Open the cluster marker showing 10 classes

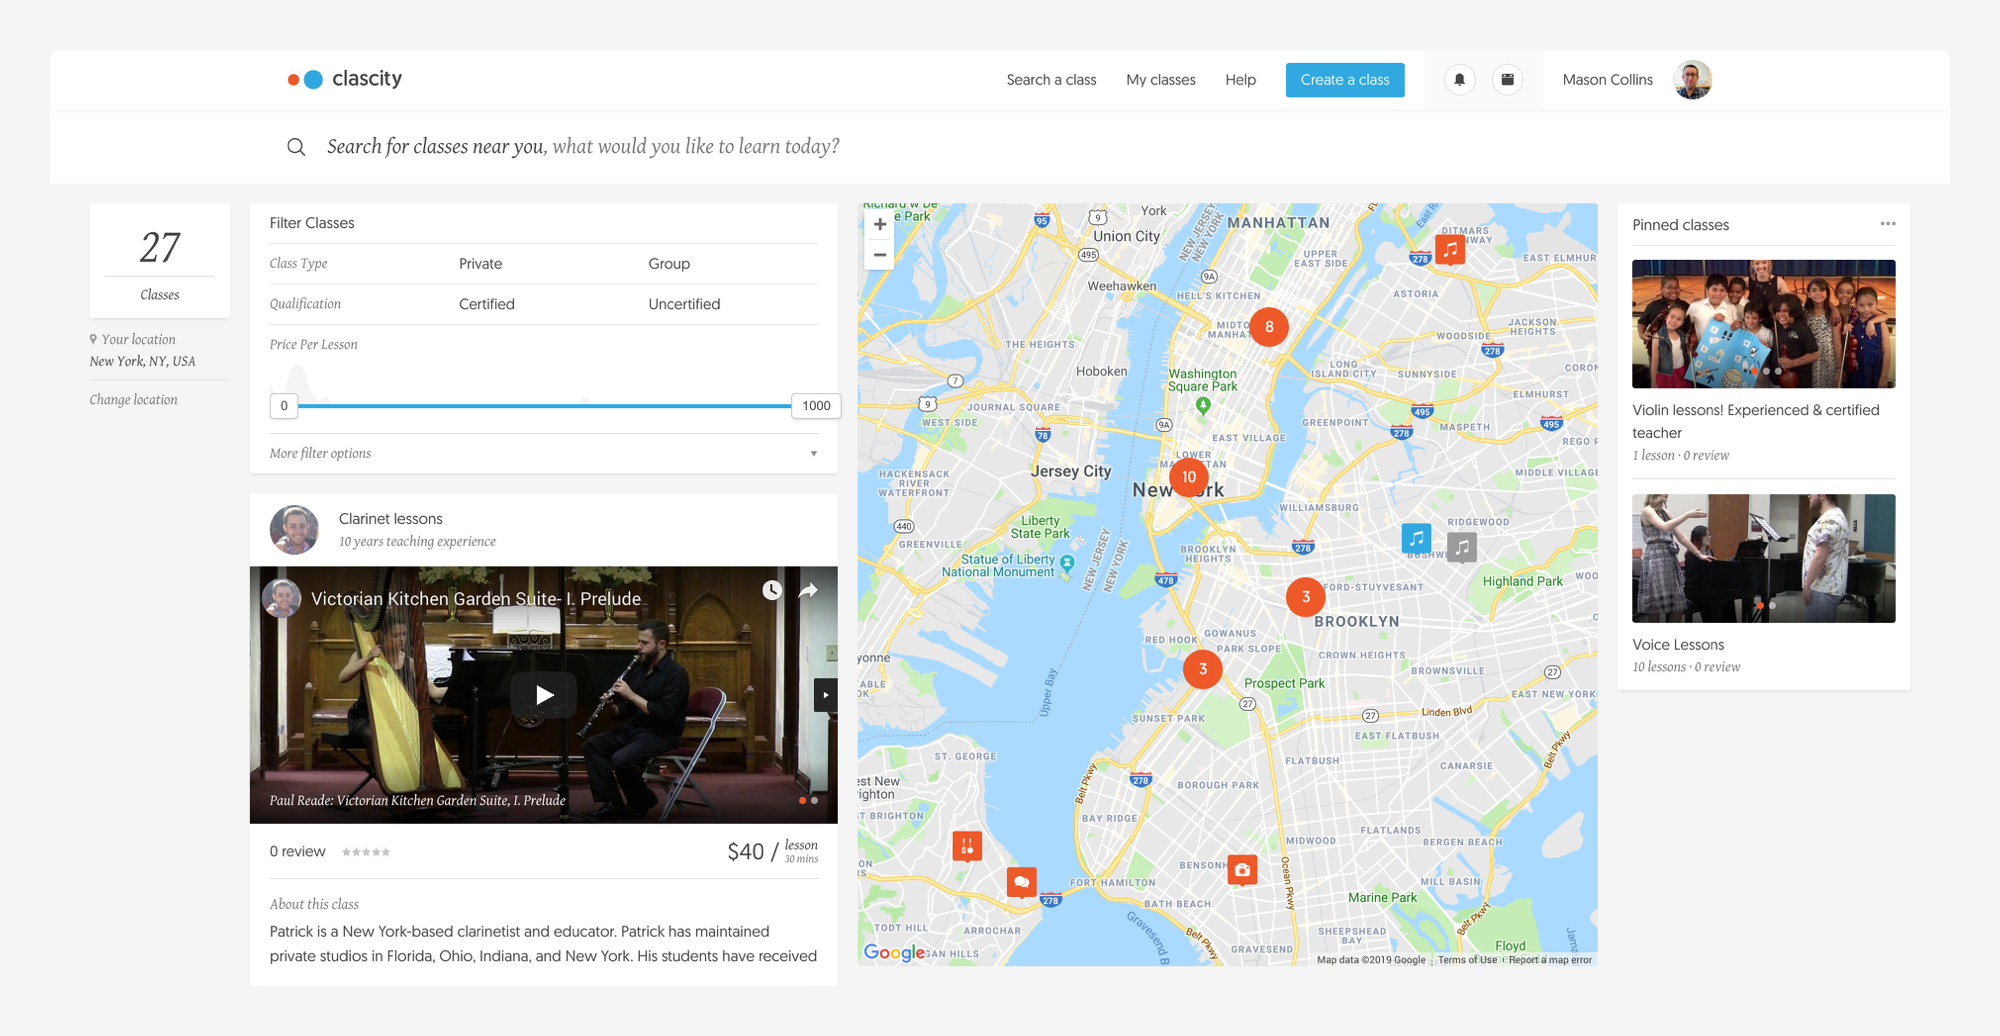[1189, 477]
